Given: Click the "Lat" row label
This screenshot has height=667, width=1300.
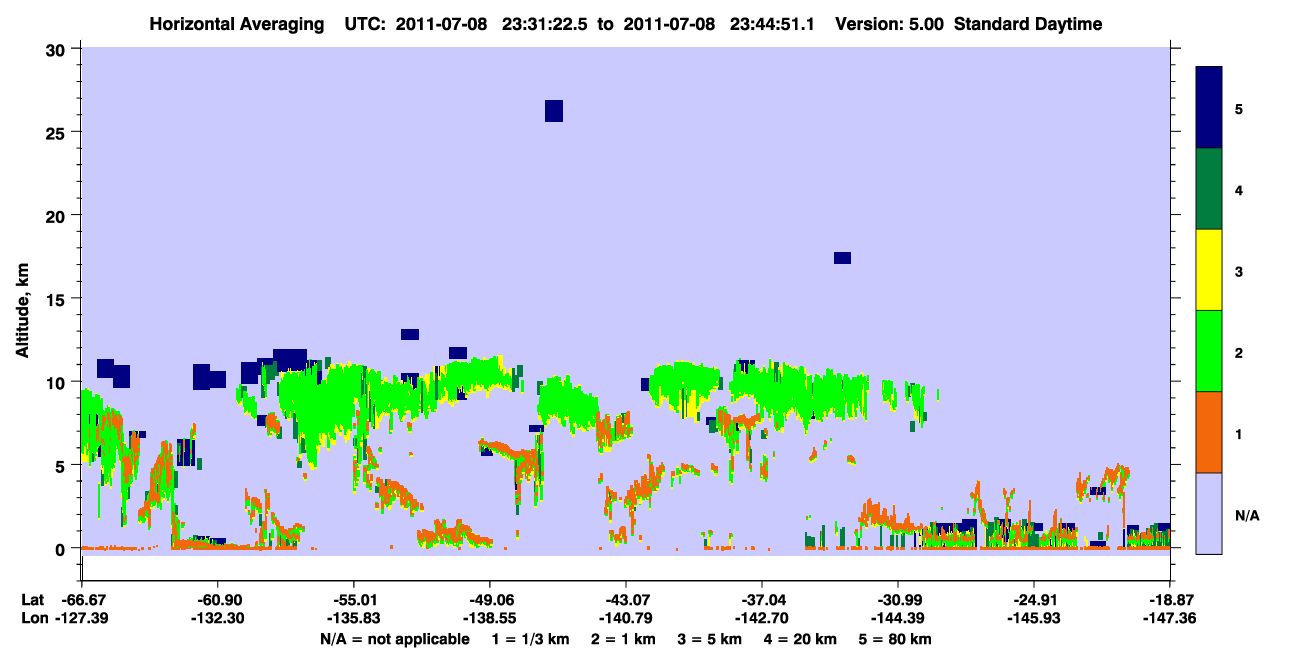Looking at the screenshot, I should coord(32,600).
